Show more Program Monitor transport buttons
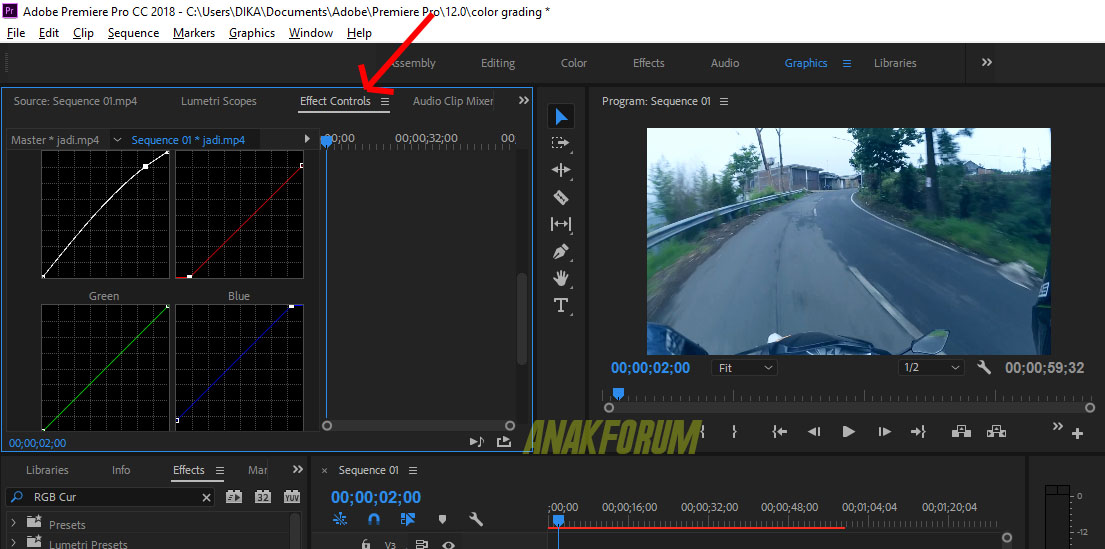1105x549 pixels. 1057,426
